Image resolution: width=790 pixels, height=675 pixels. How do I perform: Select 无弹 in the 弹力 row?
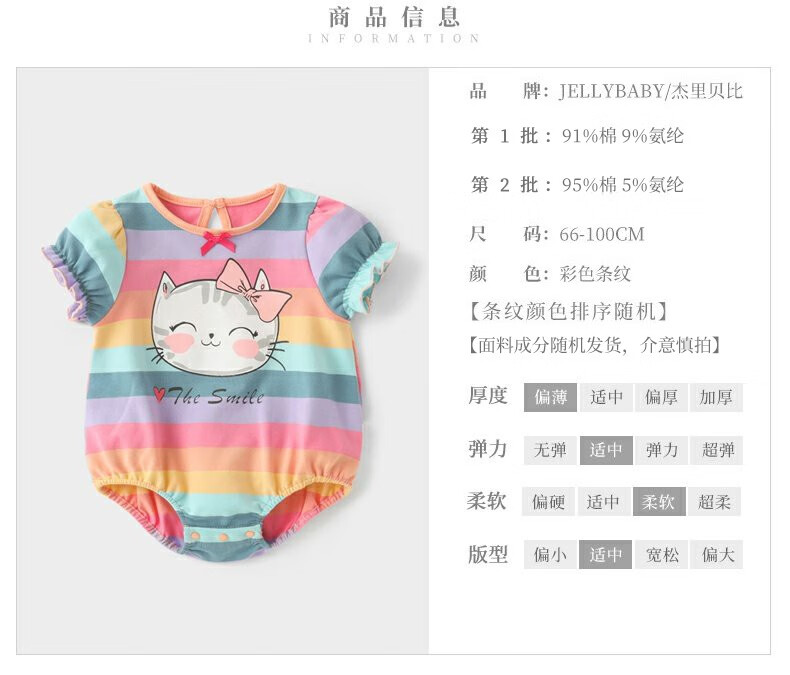(x=550, y=450)
